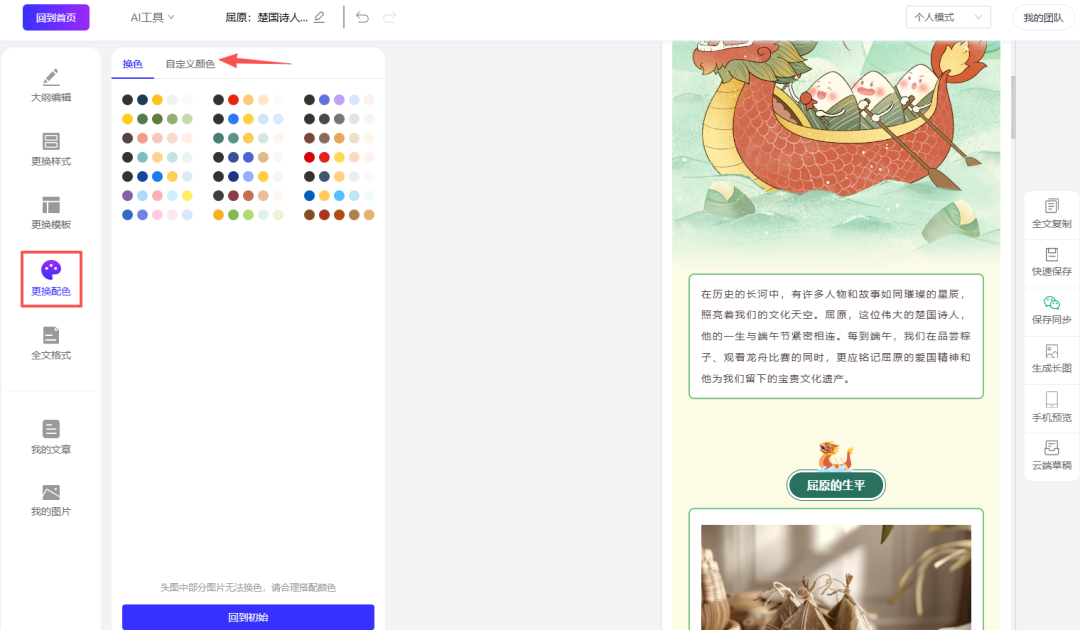Click the 回到首页 button
This screenshot has width=1080, height=630.
click(x=56, y=17)
